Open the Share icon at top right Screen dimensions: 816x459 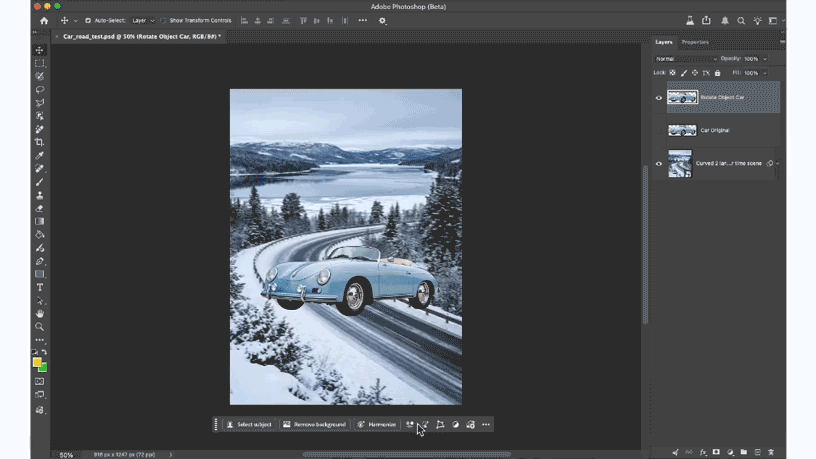pos(706,20)
